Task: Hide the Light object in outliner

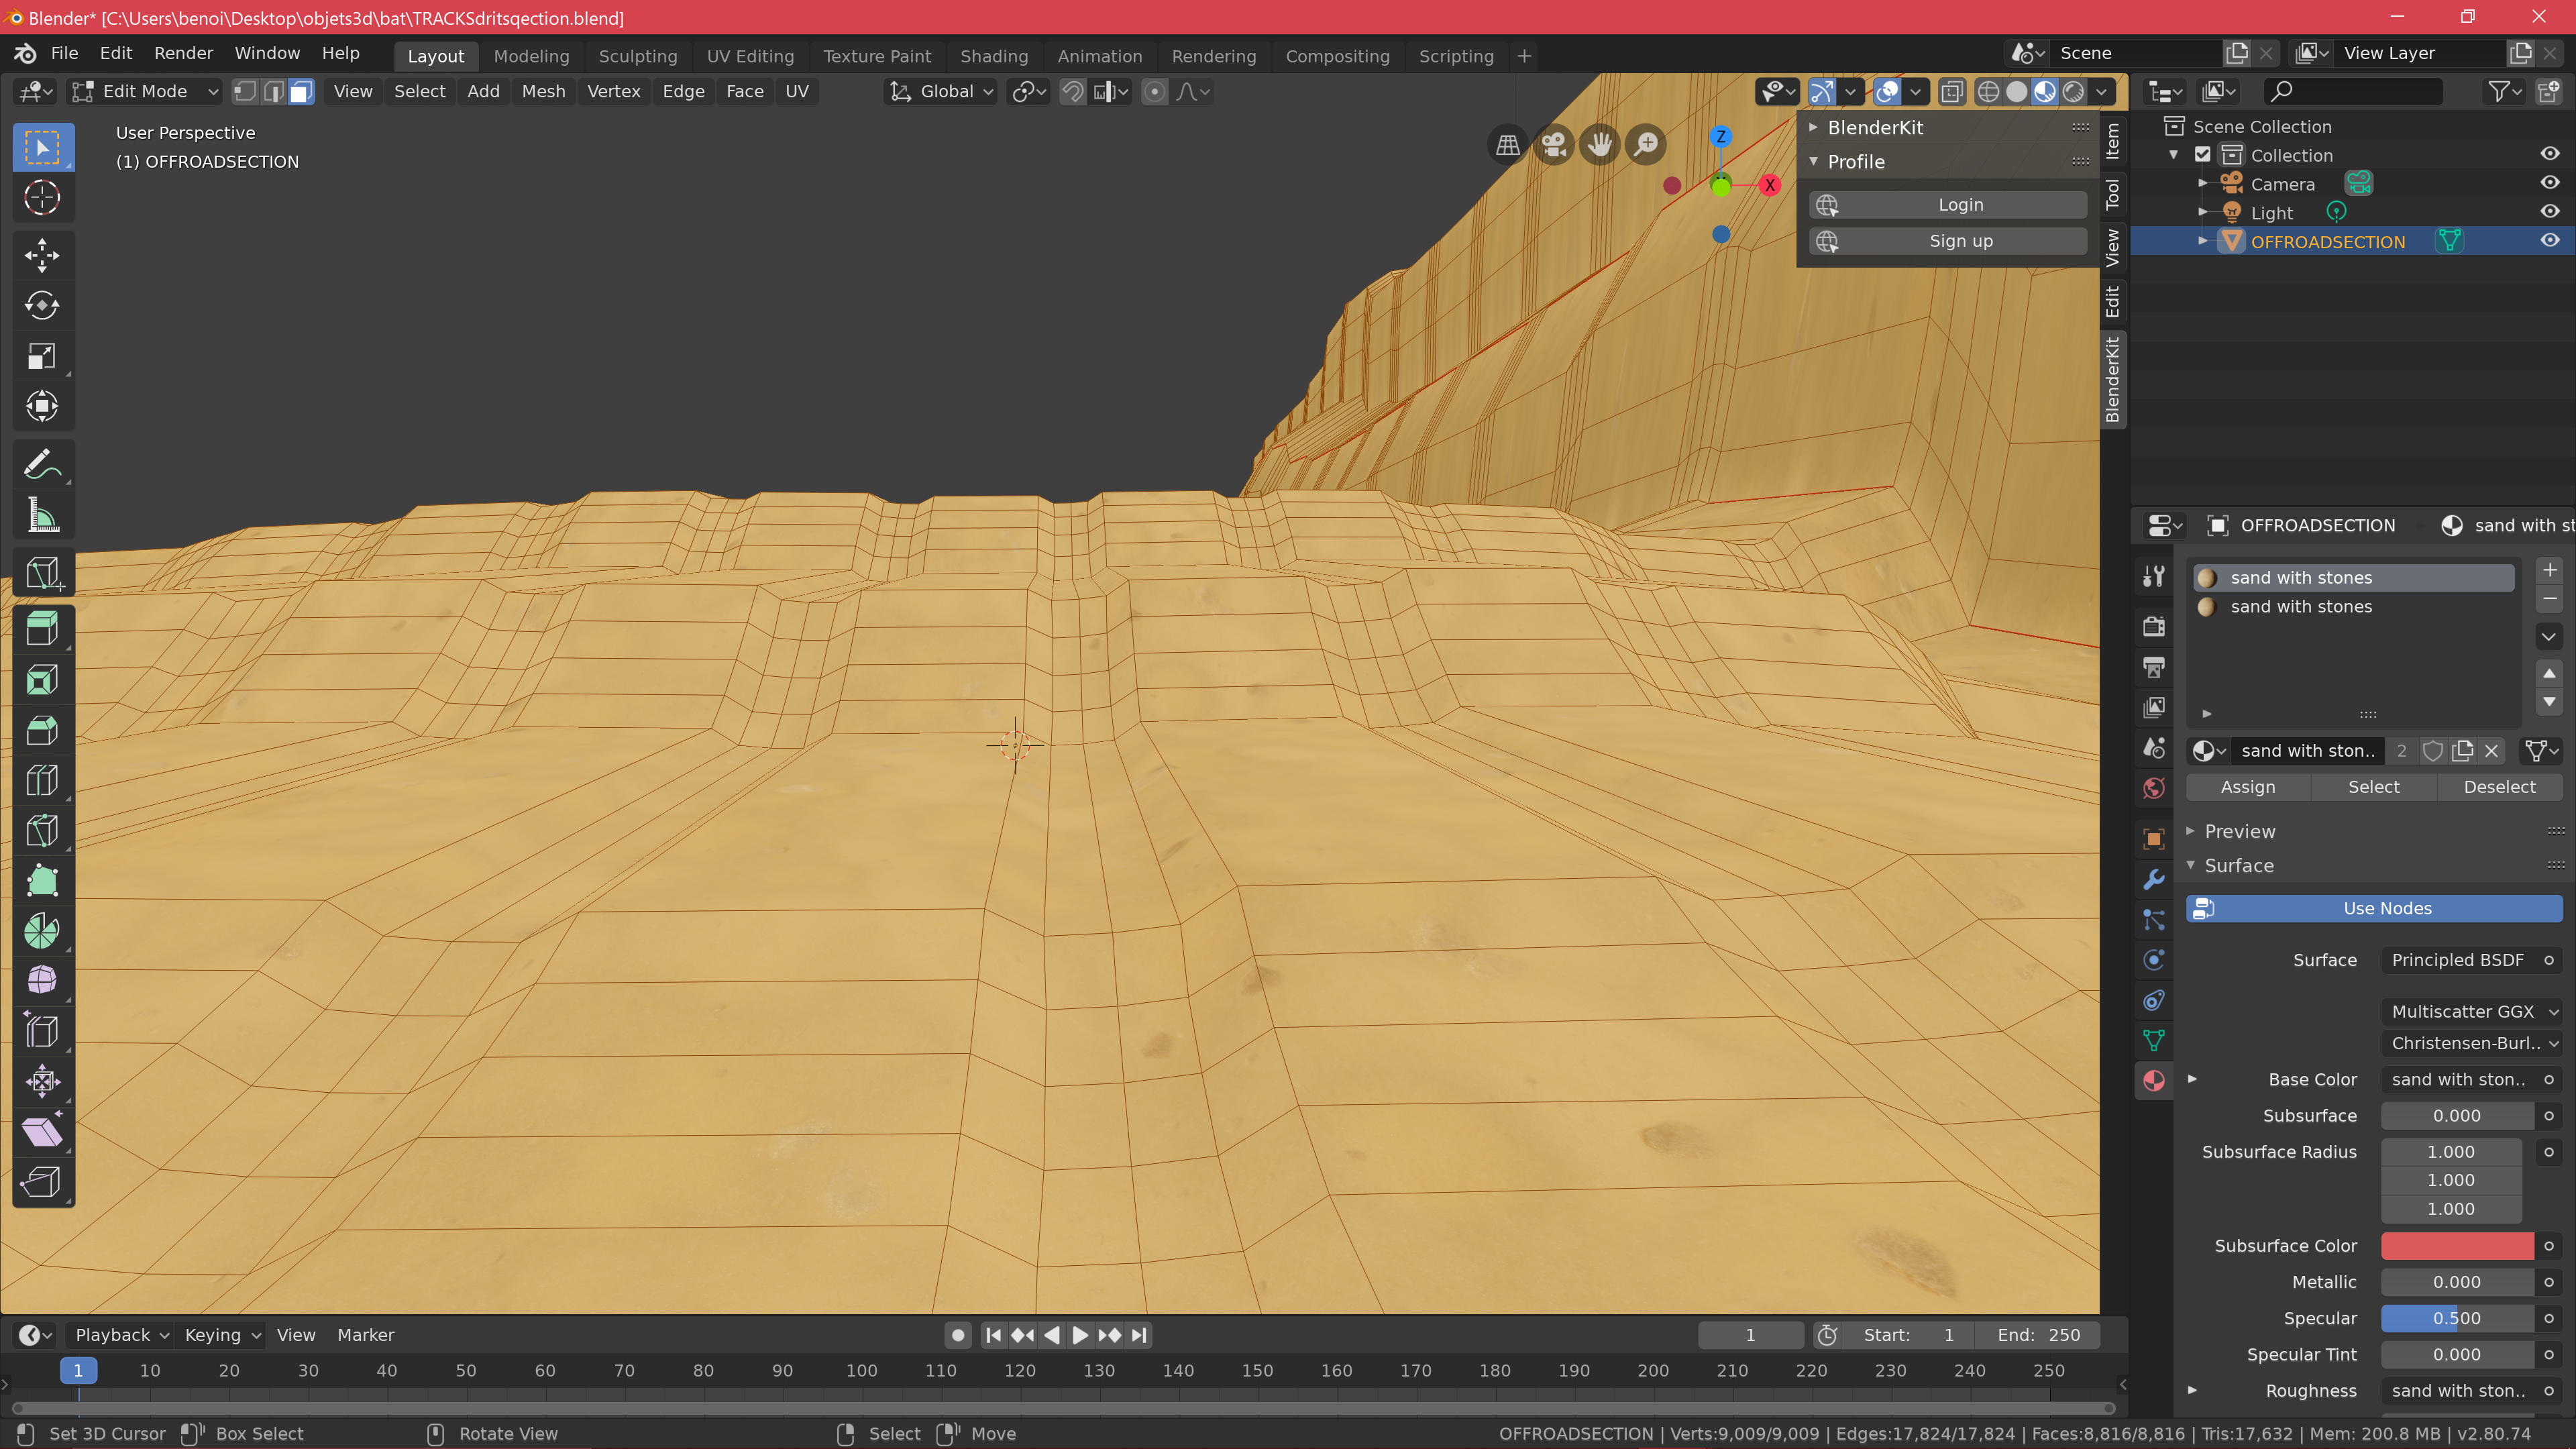Action: 2549,212
